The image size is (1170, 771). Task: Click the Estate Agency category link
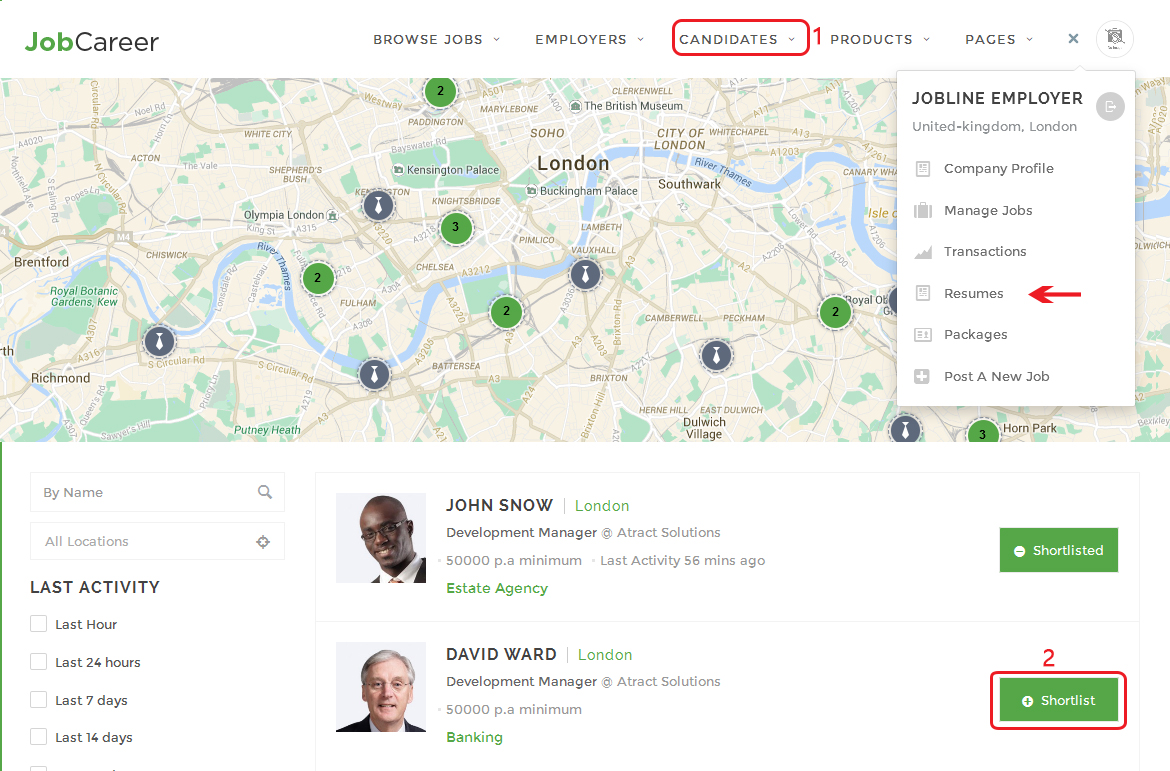tap(496, 588)
